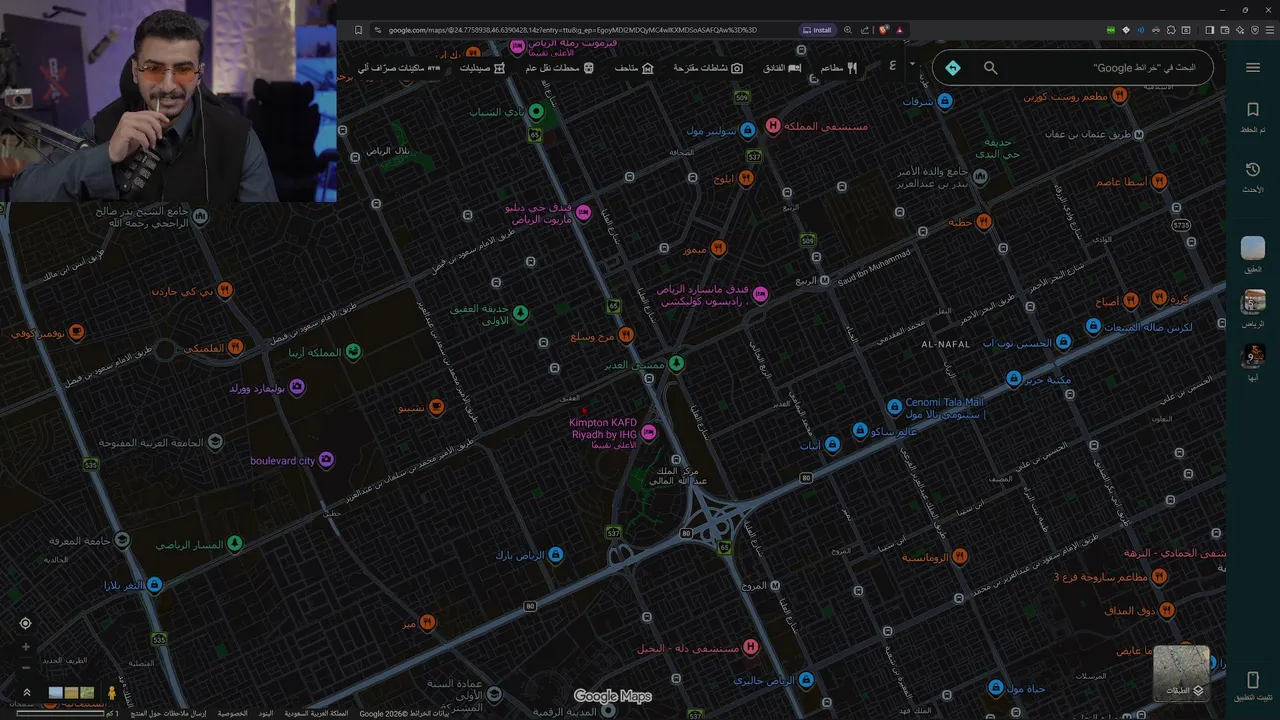Image resolution: width=1280 pixels, height=720 pixels.
Task: Select the terrain thumbnail next to Pegman
Action: click(x=88, y=692)
